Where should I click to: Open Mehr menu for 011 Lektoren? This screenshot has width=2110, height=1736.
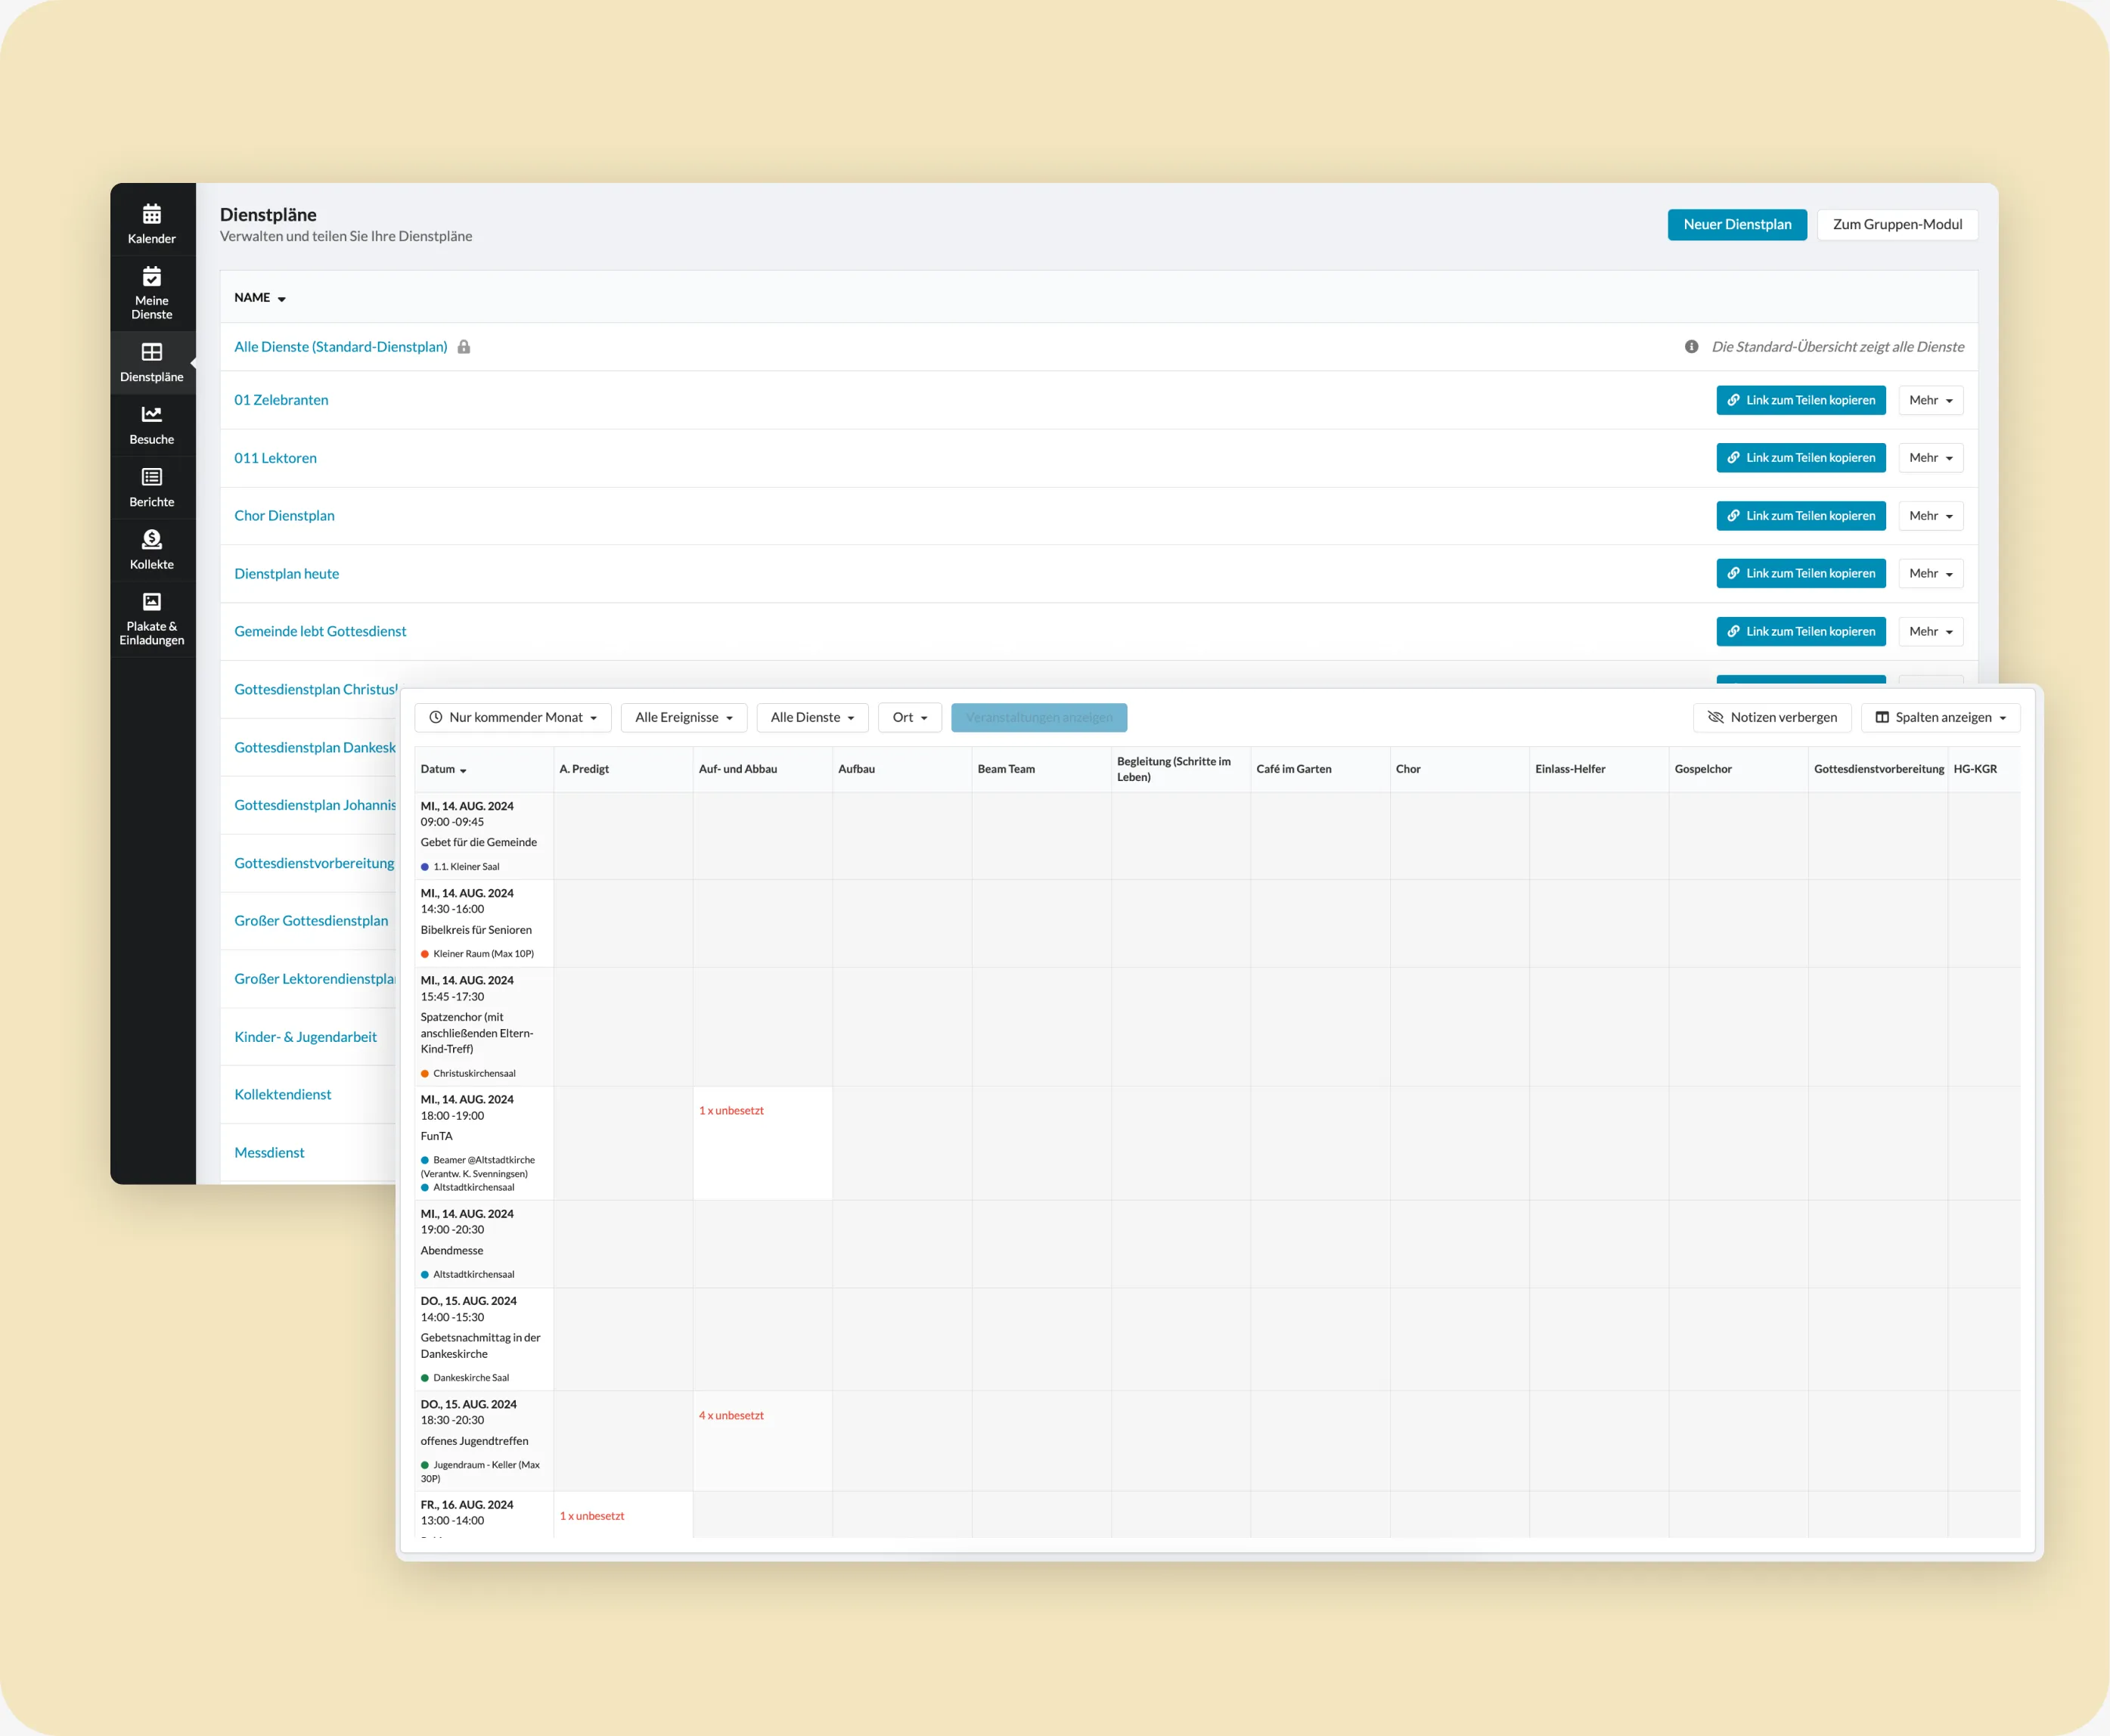pos(1930,458)
